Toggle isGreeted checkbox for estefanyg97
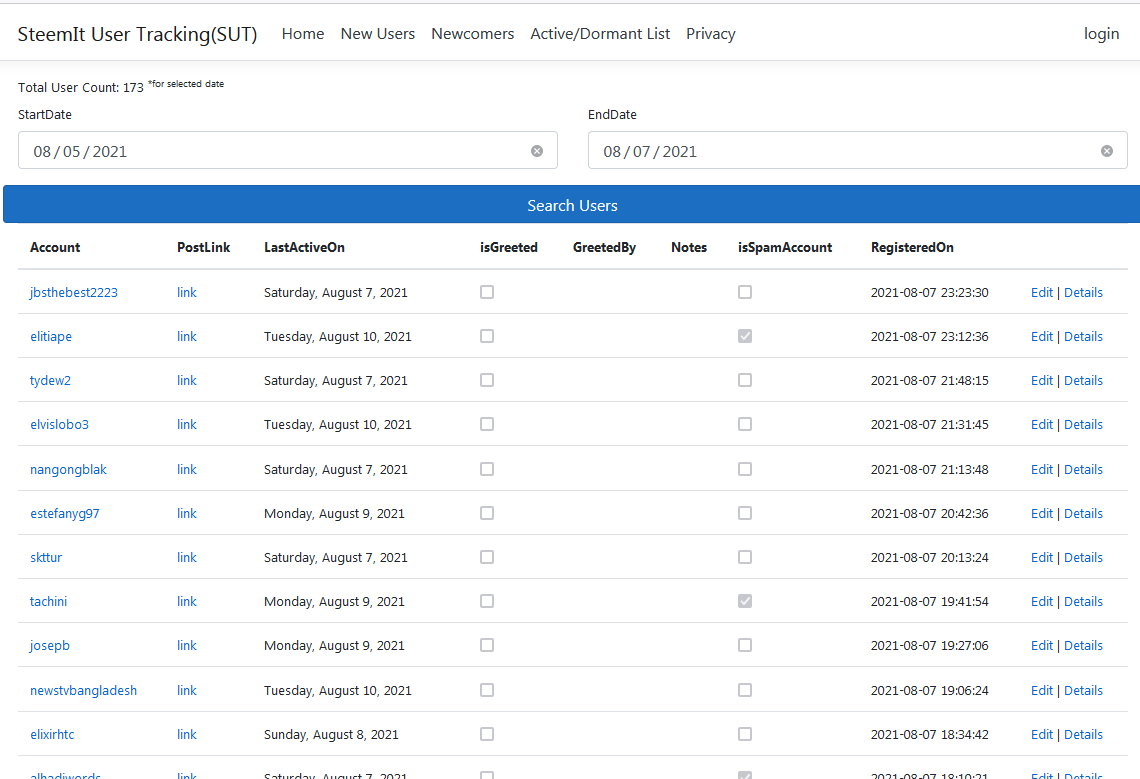1140x779 pixels. [487, 513]
